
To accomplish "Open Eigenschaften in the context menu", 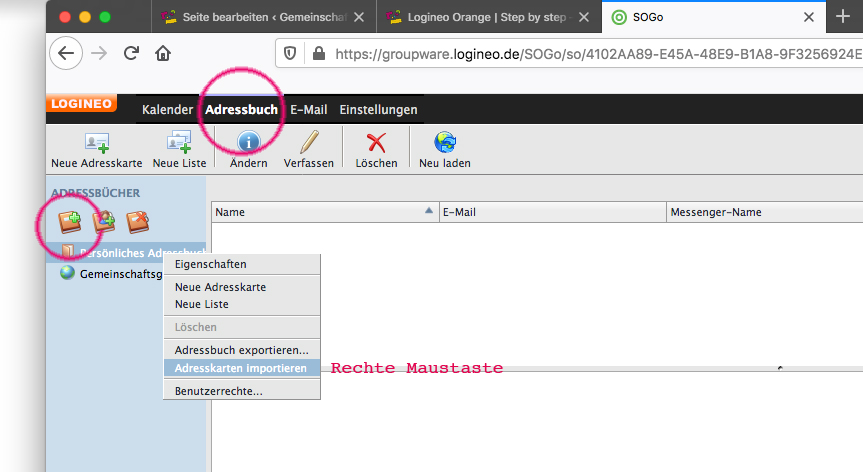I will (210, 264).
